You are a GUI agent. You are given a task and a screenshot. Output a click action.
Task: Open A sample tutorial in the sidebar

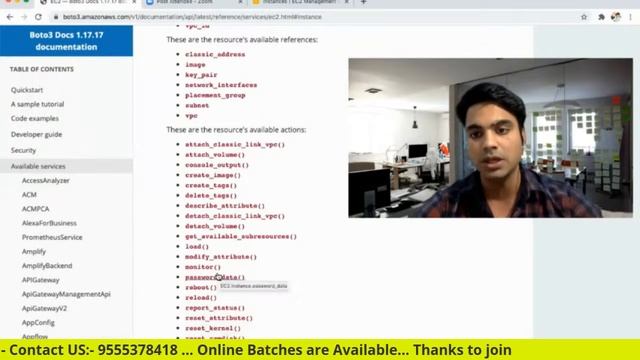(x=38, y=104)
